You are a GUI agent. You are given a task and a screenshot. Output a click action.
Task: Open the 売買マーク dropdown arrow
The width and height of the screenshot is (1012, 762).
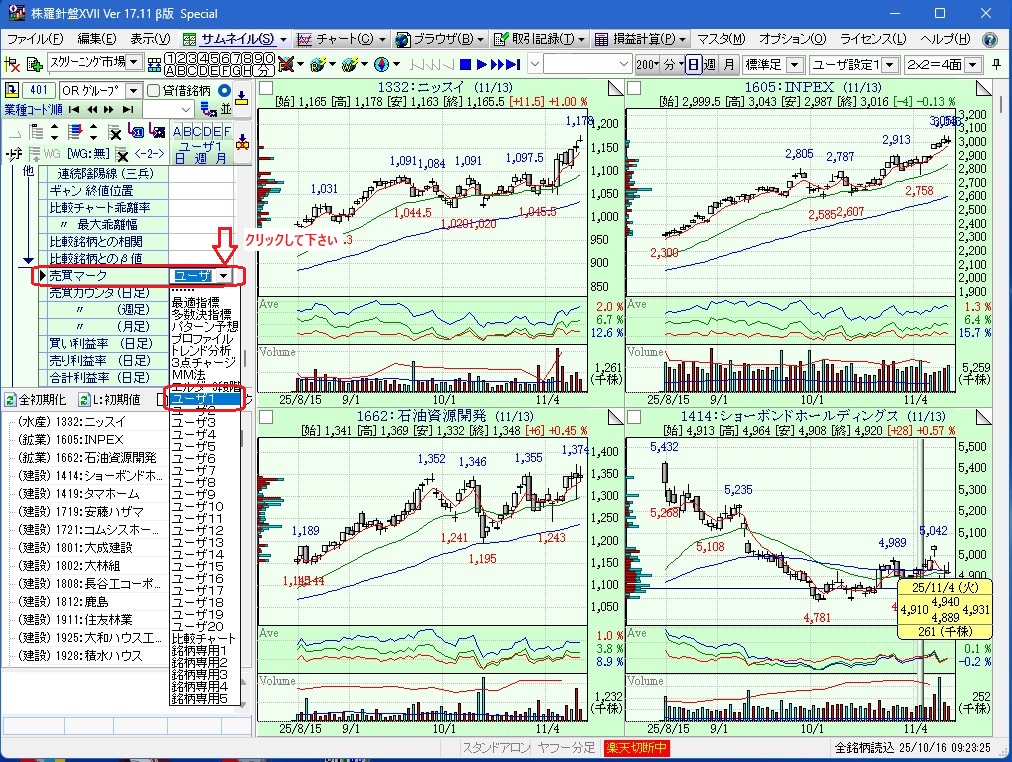pos(224,276)
